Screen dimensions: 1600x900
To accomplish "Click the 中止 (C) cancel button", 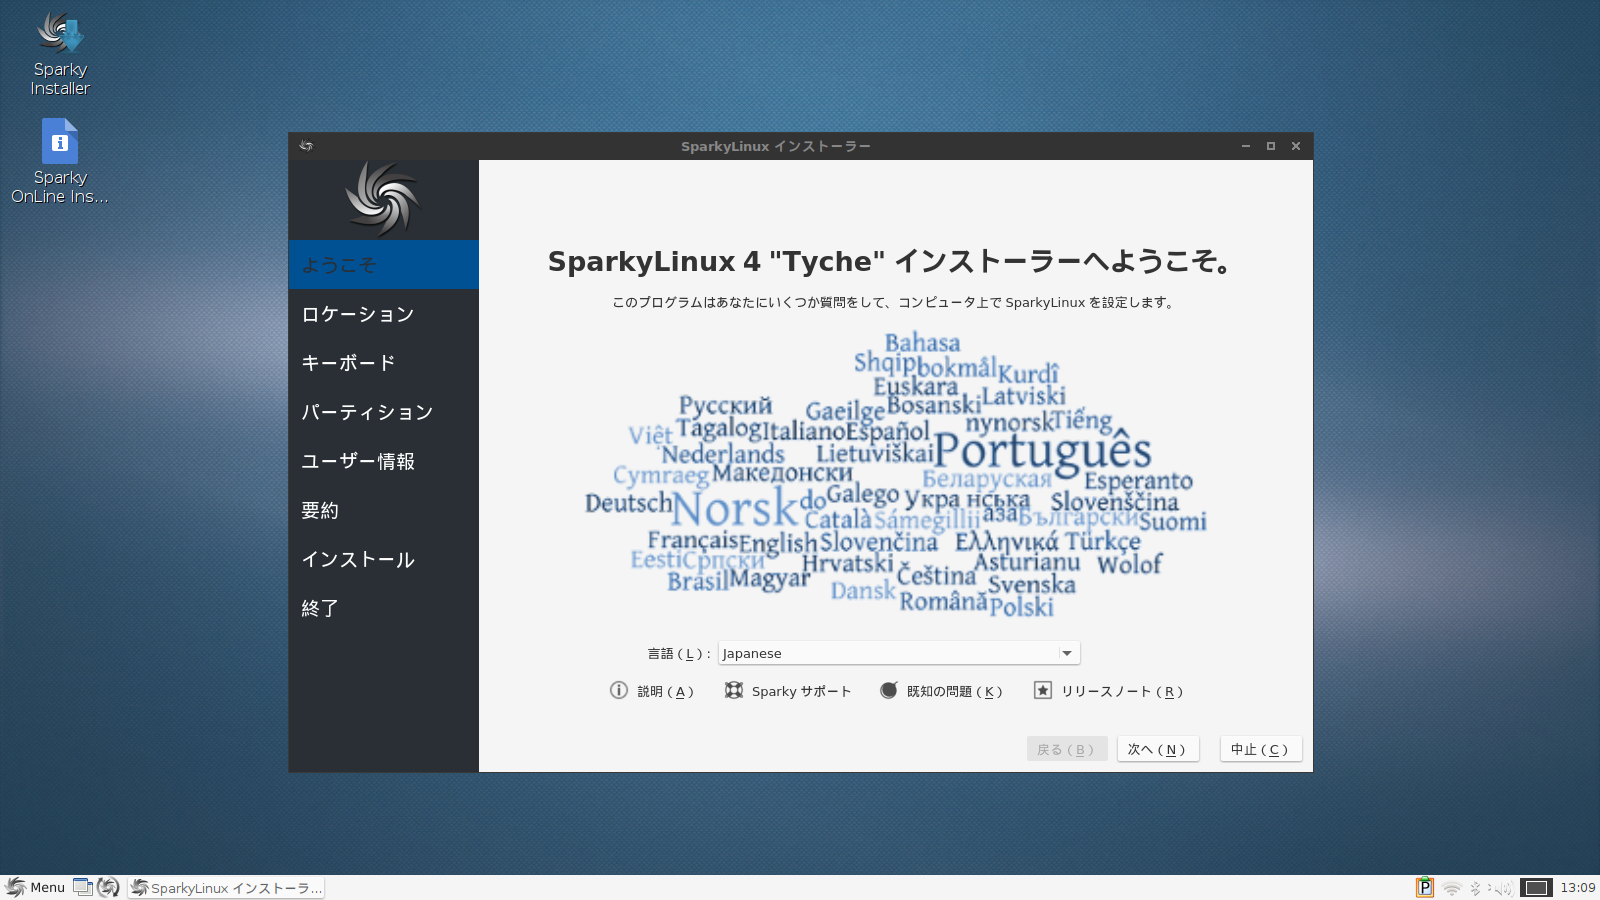I will [x=1261, y=749].
